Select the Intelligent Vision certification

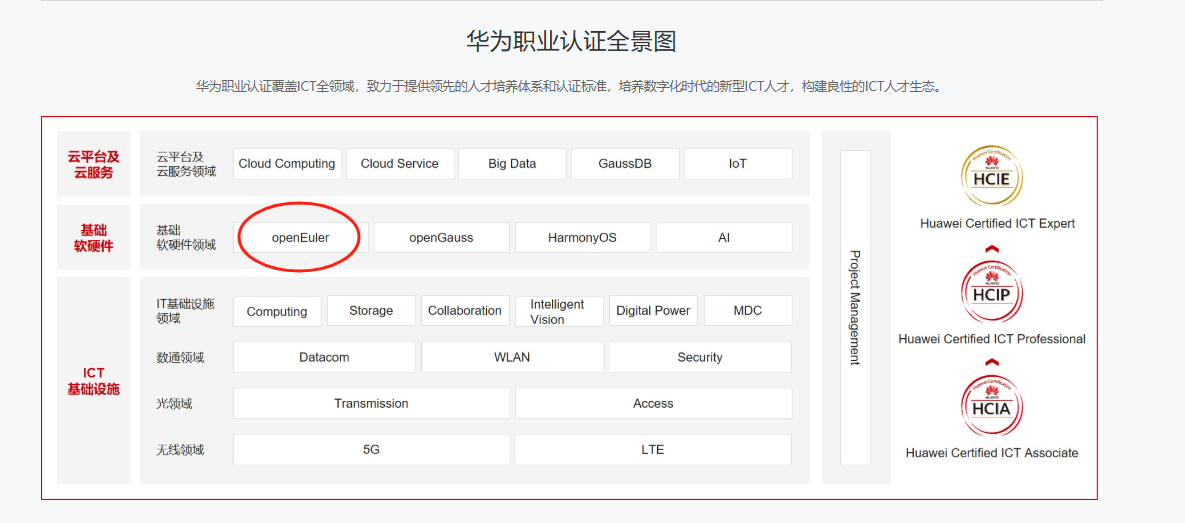coord(557,311)
